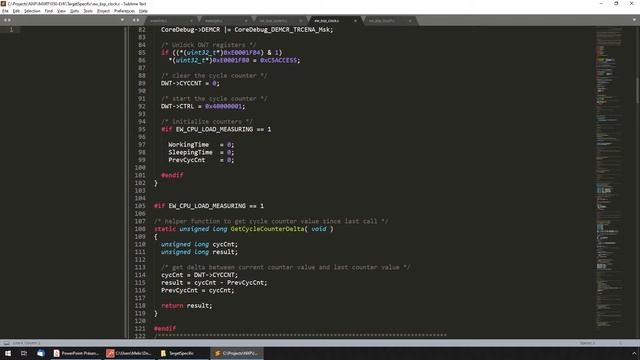Click the 0xC5ACCE55 value
Viewport: 640px width, 360px height.
click(x=280, y=60)
